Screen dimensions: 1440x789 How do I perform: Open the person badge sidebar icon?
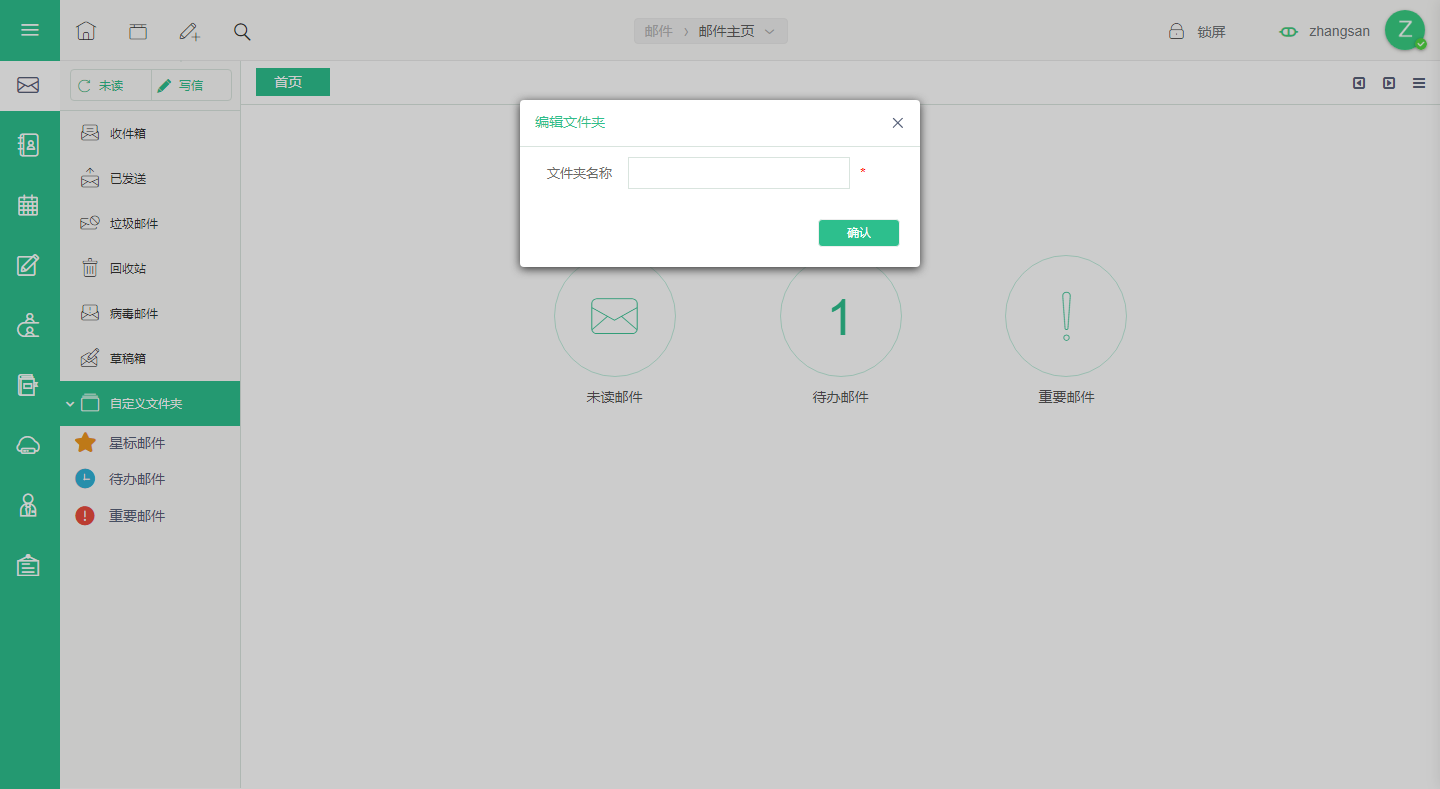[28, 505]
